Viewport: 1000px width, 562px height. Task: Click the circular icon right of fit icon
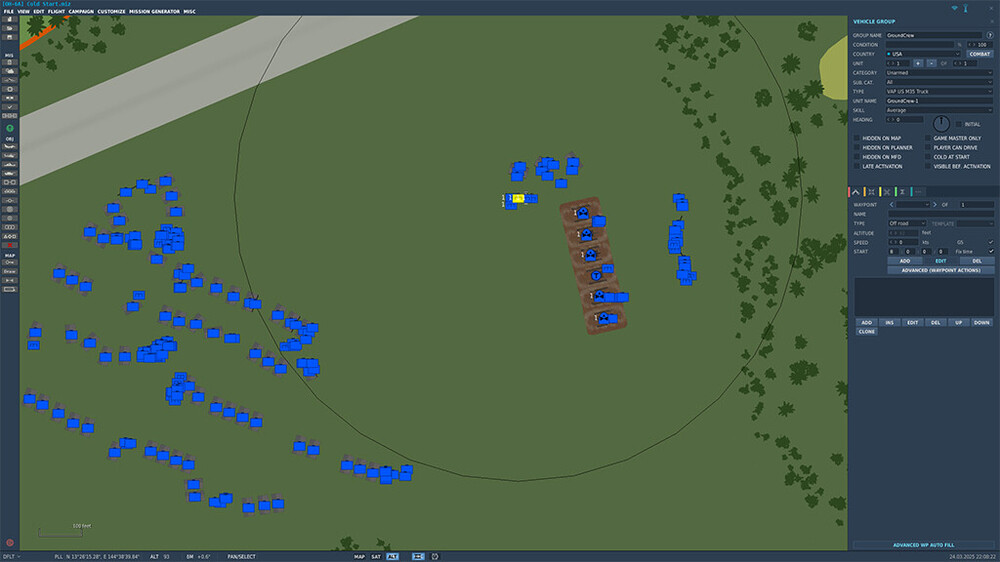pyautogui.click(x=435, y=556)
